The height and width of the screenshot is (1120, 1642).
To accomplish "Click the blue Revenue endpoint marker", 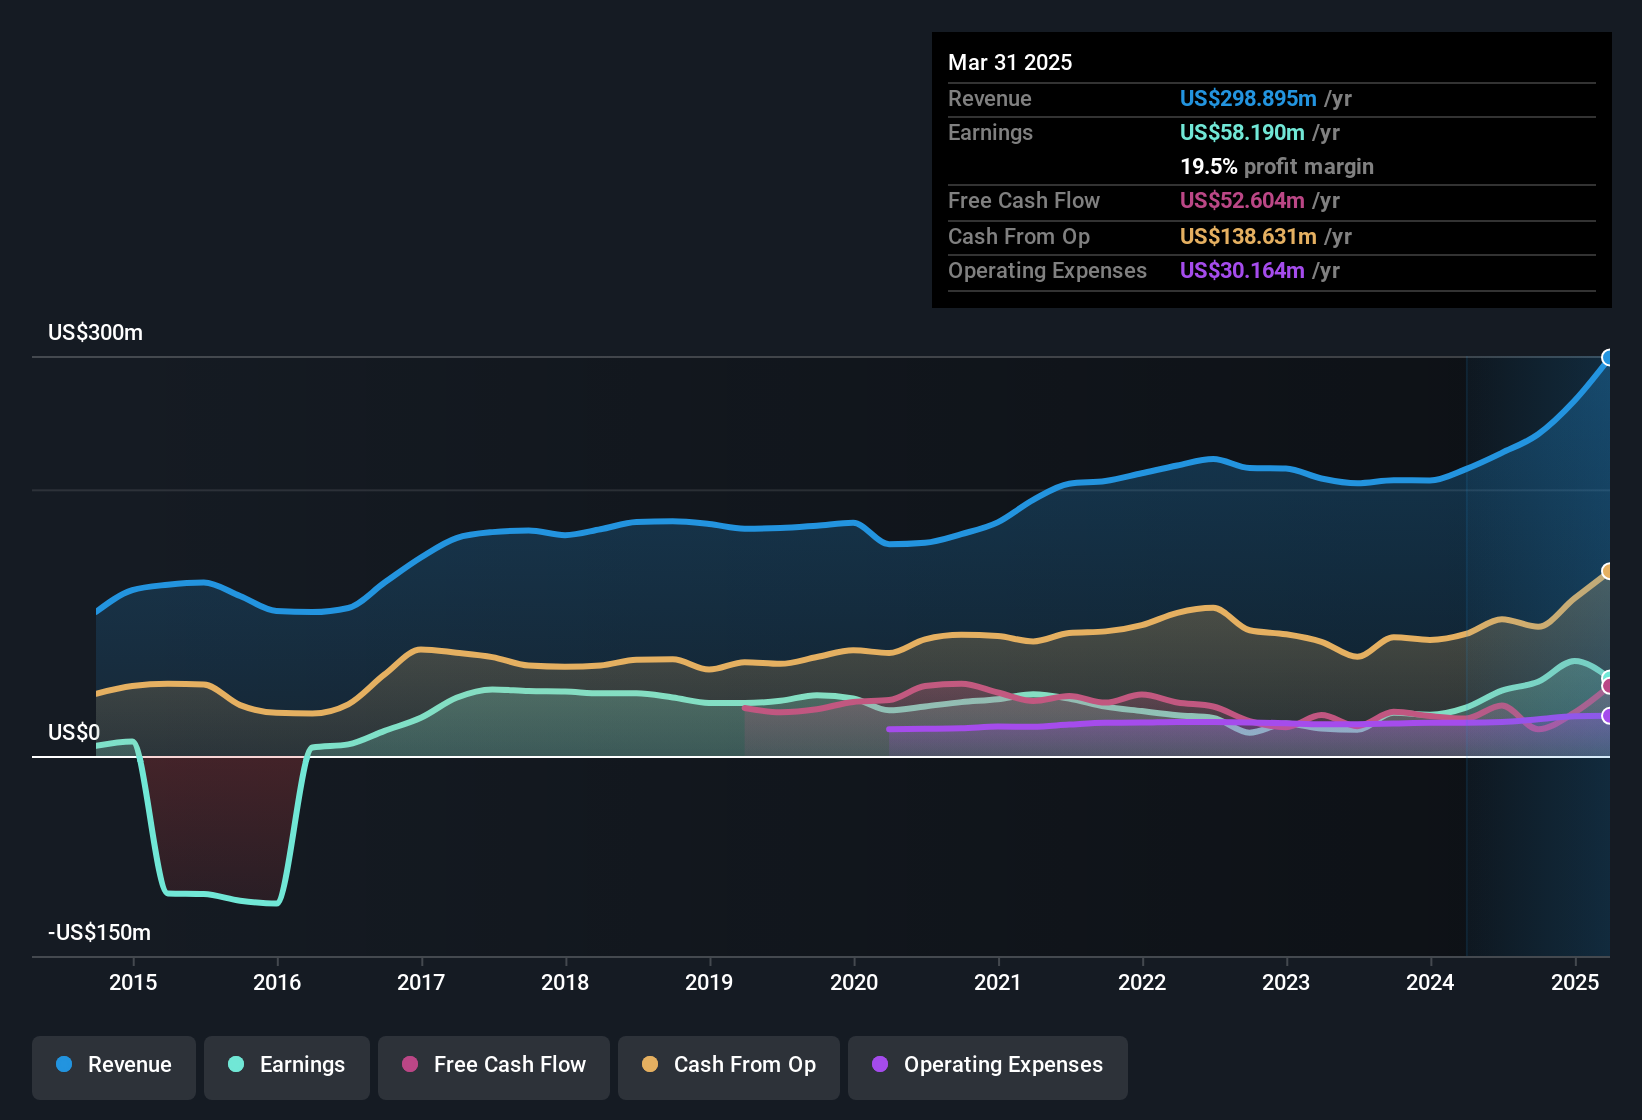I will [1608, 358].
